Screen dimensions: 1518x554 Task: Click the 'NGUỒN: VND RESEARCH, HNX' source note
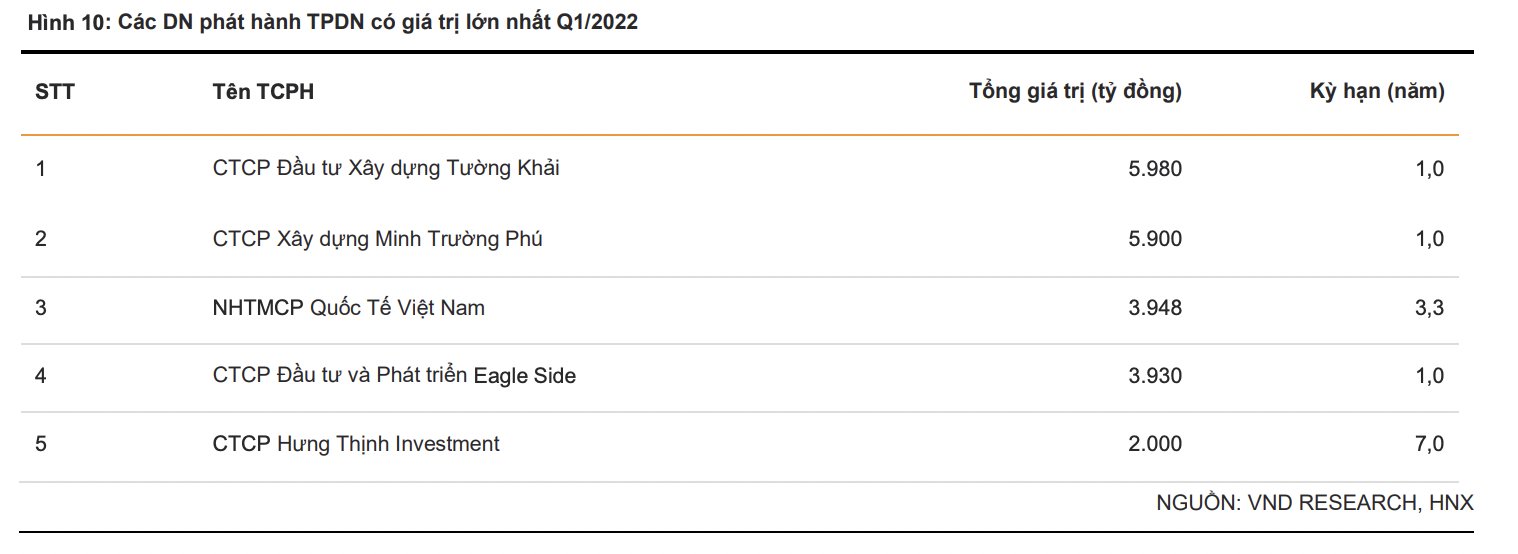pos(1314,503)
